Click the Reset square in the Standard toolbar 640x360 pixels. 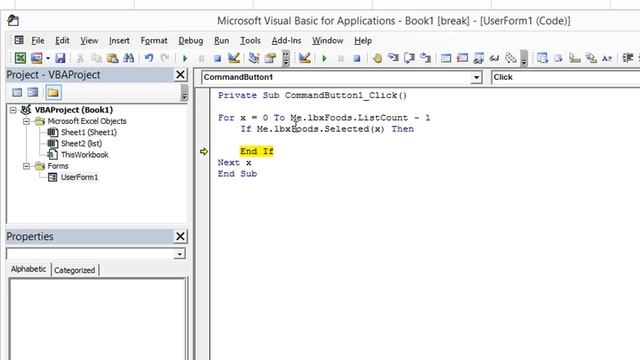(217, 58)
